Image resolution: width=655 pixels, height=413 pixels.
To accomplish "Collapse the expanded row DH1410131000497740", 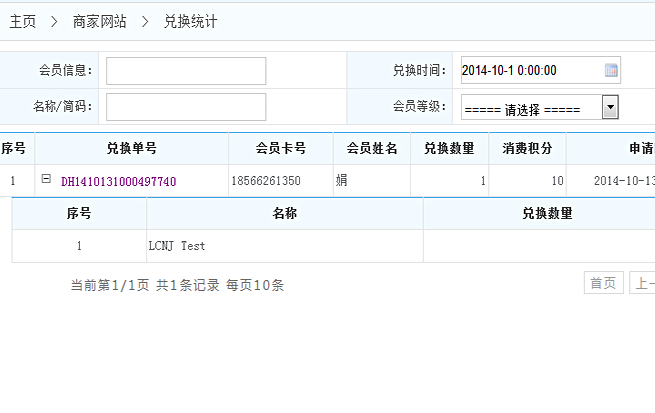I will tap(45, 179).
